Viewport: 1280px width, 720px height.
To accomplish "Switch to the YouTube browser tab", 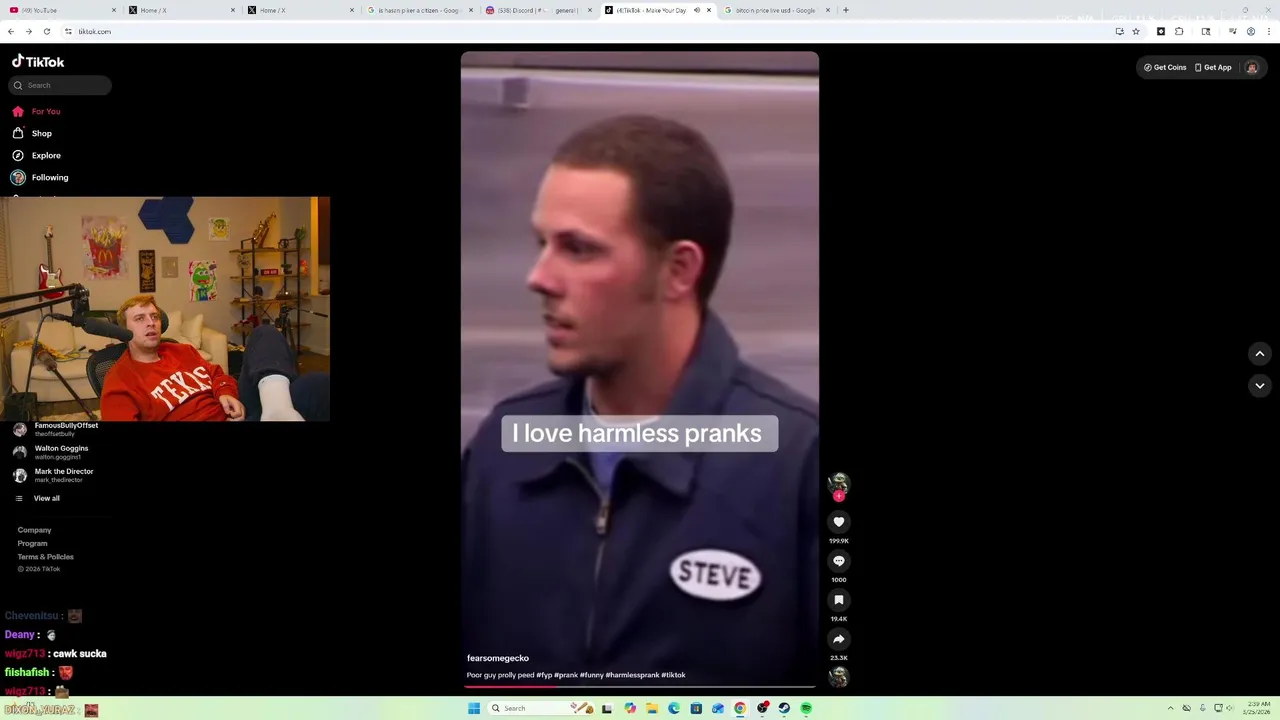I will [60, 10].
